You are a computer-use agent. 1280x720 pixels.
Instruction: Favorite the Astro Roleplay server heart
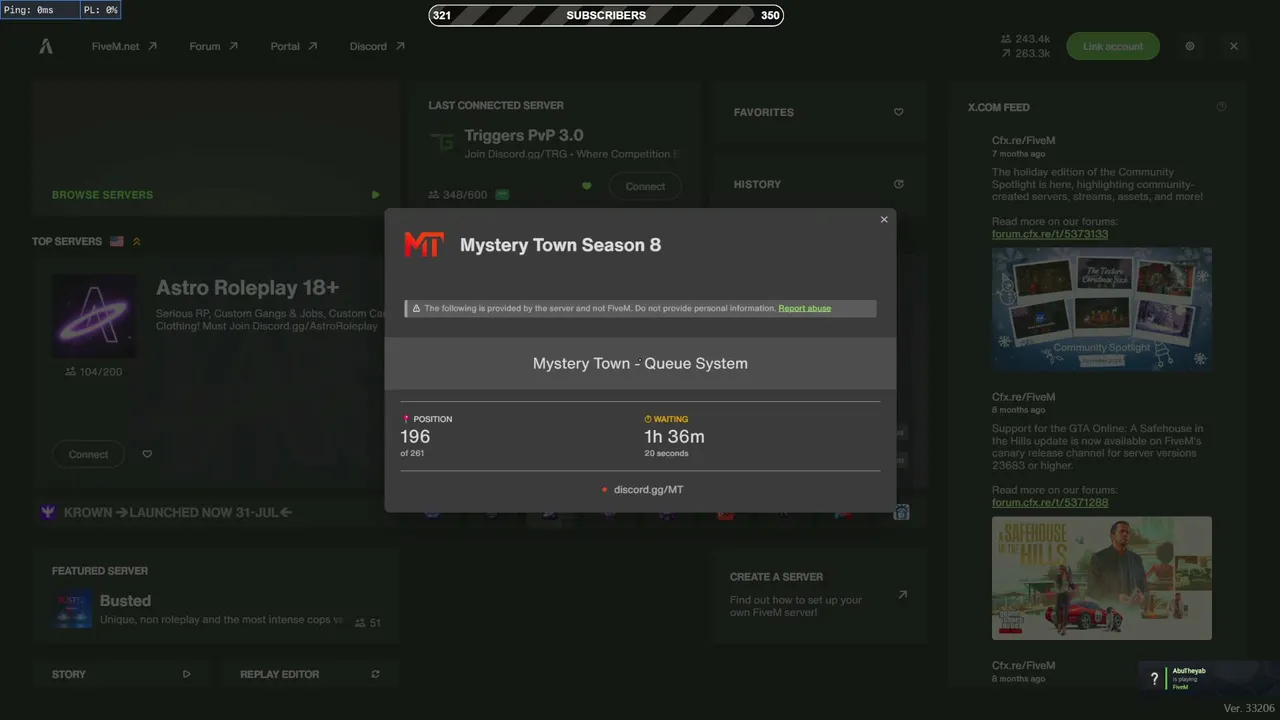tap(147, 454)
